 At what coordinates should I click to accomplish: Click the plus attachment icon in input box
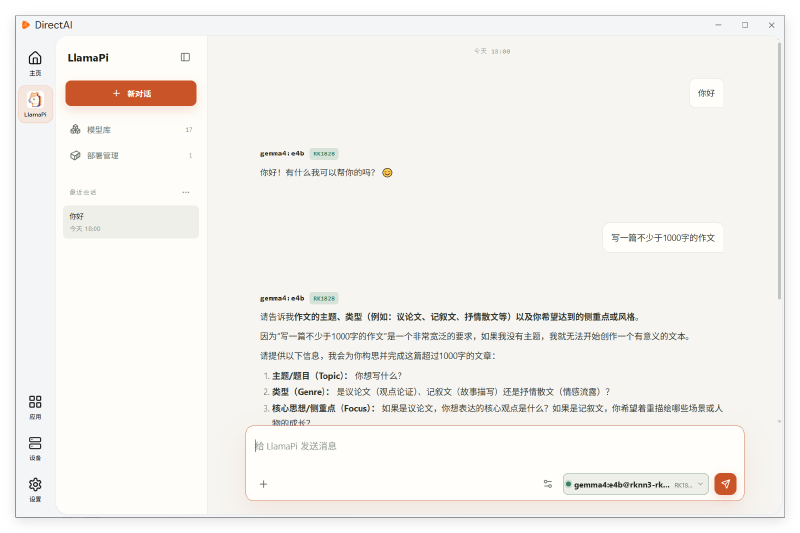[x=263, y=484]
